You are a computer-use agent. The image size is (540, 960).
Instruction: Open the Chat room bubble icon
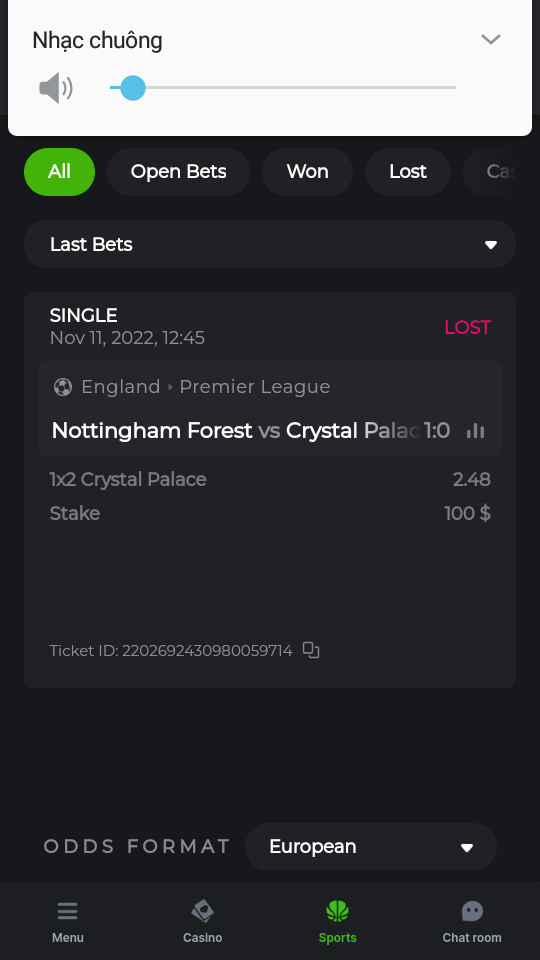coord(472,911)
